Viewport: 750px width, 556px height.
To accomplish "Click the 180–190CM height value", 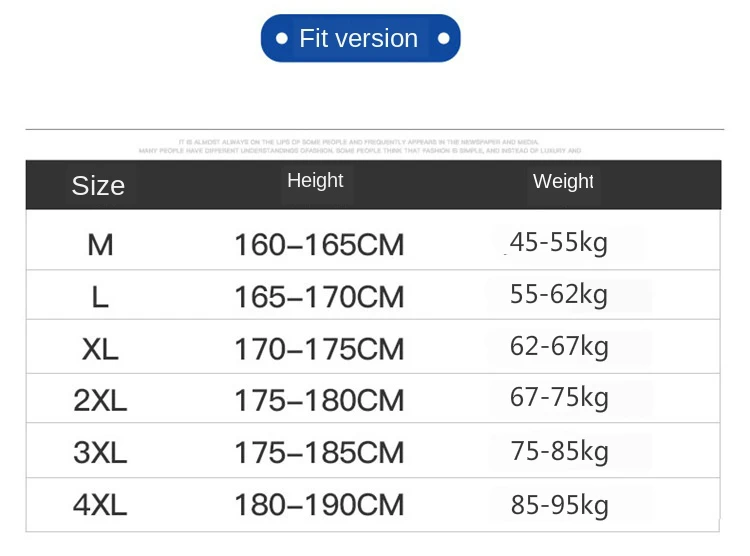I will point(319,505).
